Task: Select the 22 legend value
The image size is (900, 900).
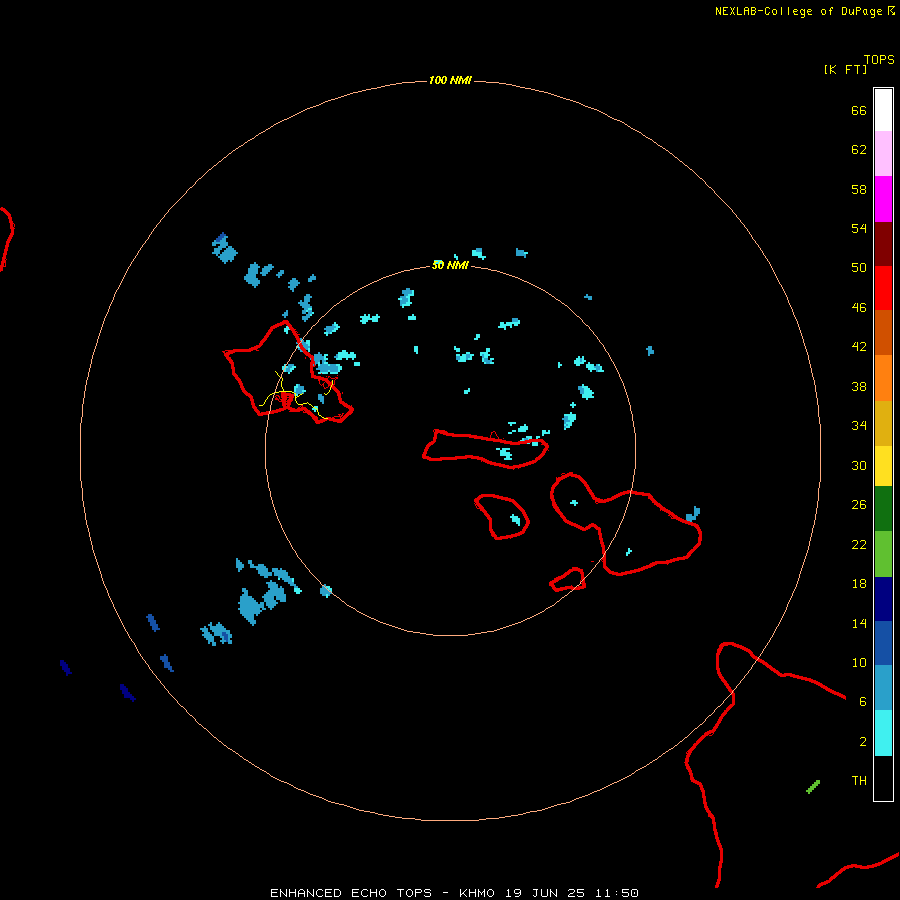Action: (x=859, y=544)
